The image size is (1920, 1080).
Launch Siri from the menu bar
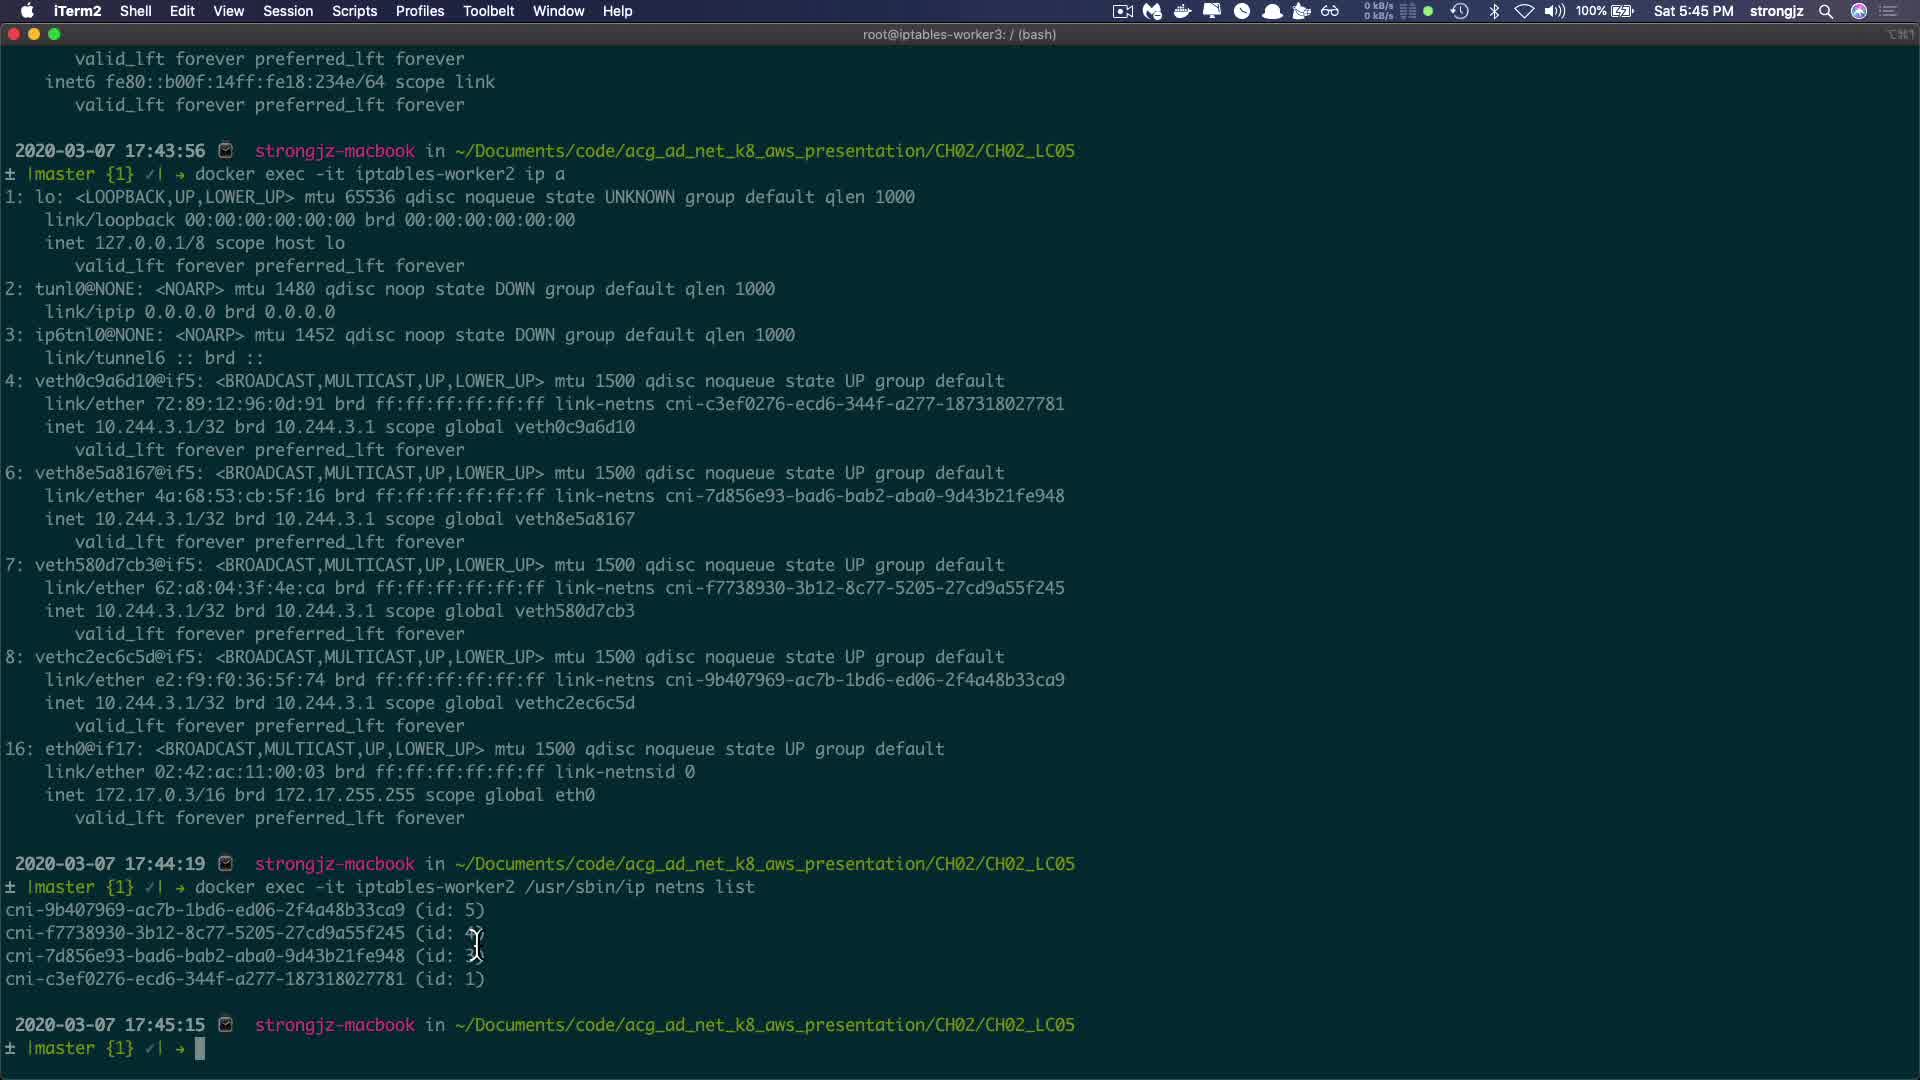pyautogui.click(x=1858, y=11)
